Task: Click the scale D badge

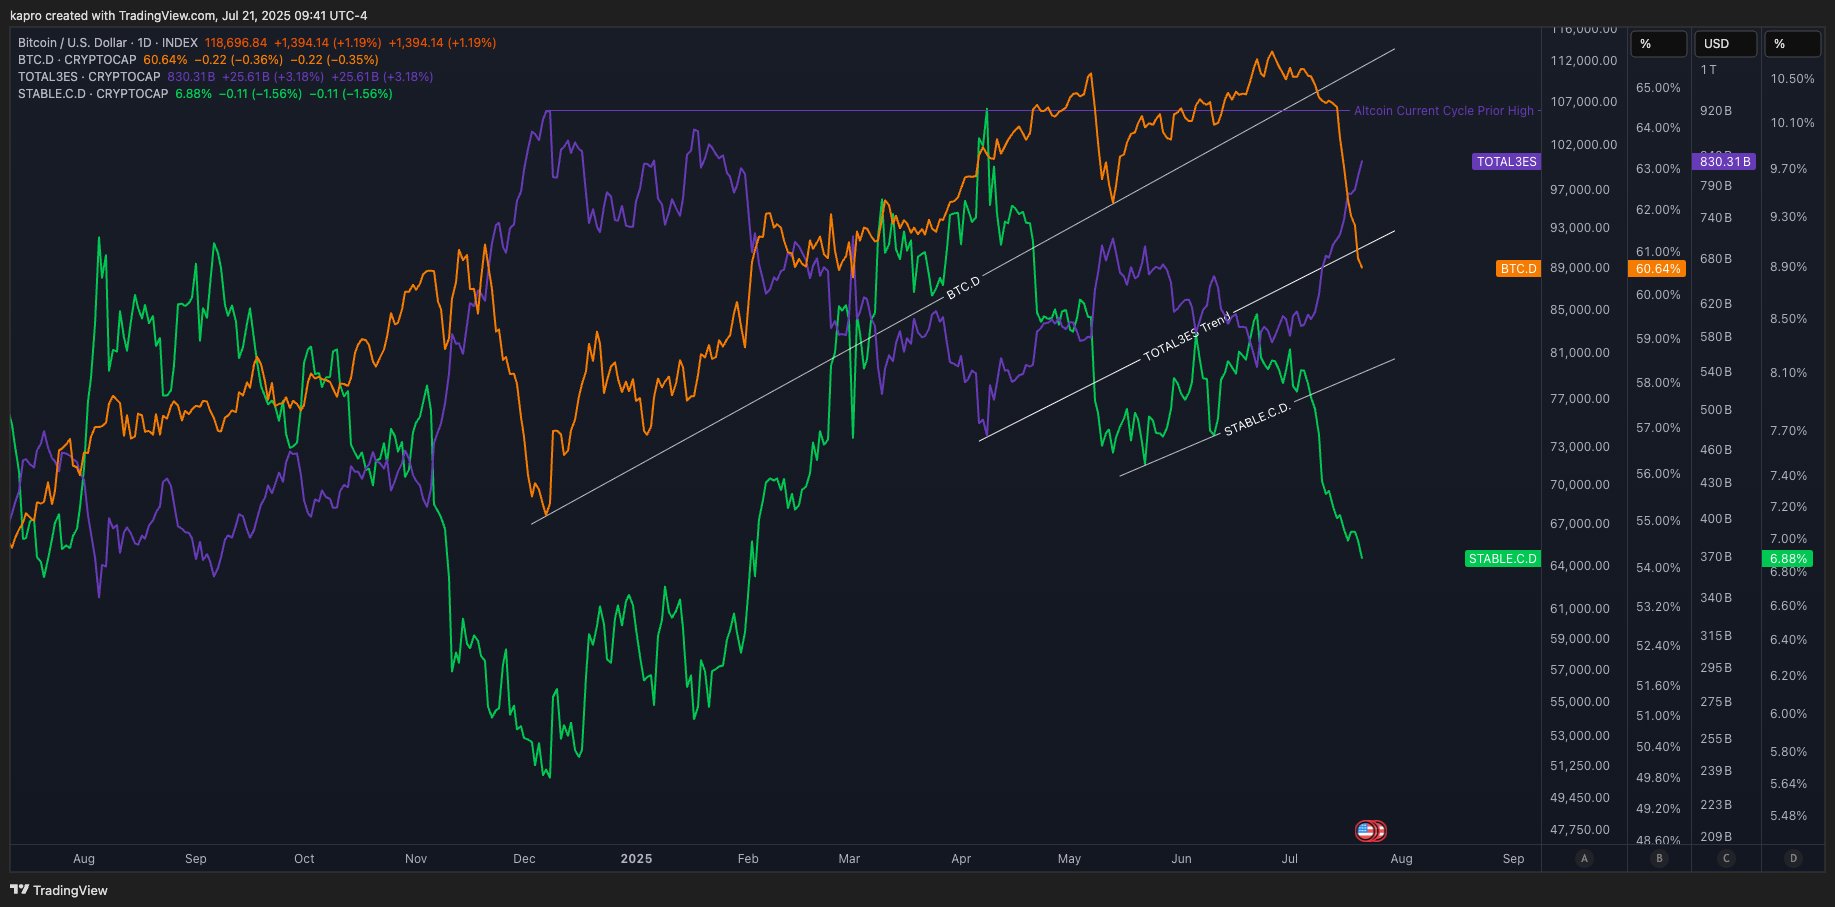Action: pos(1793,858)
